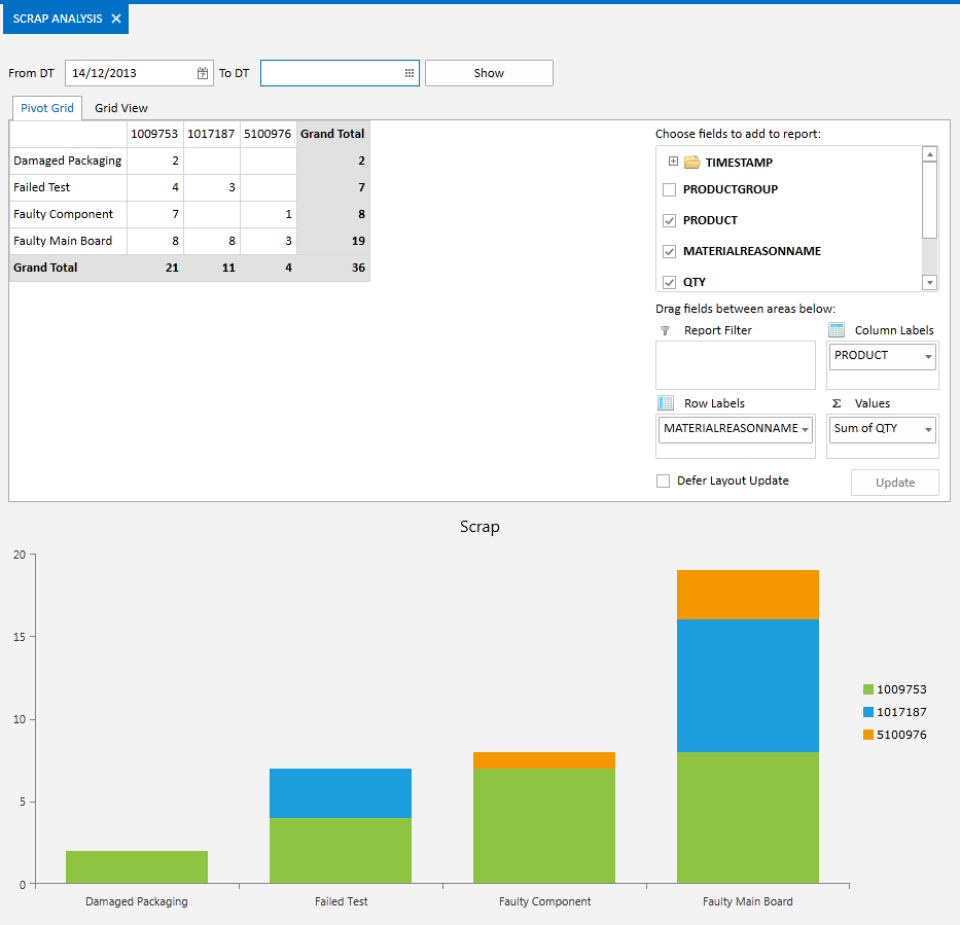Click the down arrow on the fields scrollbar
The height and width of the screenshot is (925, 960).
[x=928, y=281]
